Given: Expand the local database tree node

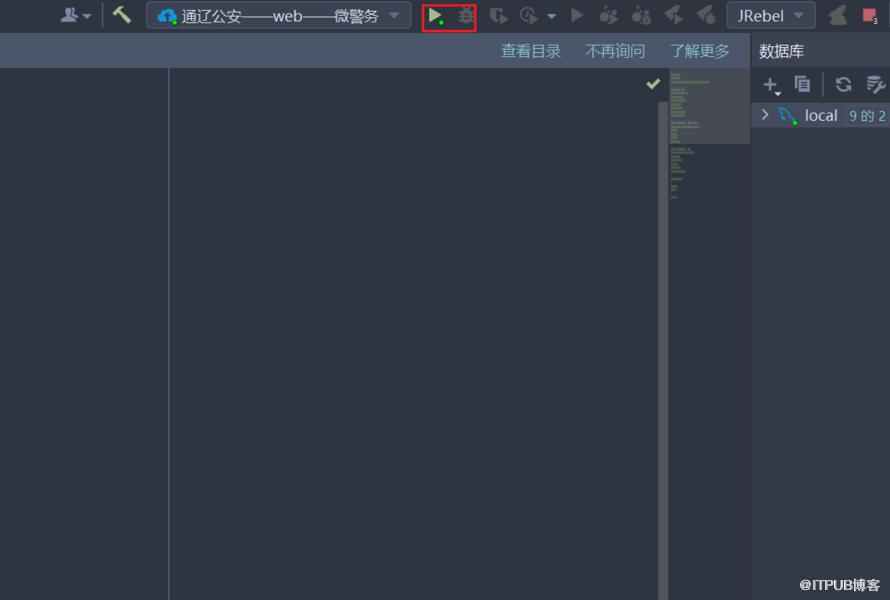Looking at the screenshot, I should [x=765, y=115].
